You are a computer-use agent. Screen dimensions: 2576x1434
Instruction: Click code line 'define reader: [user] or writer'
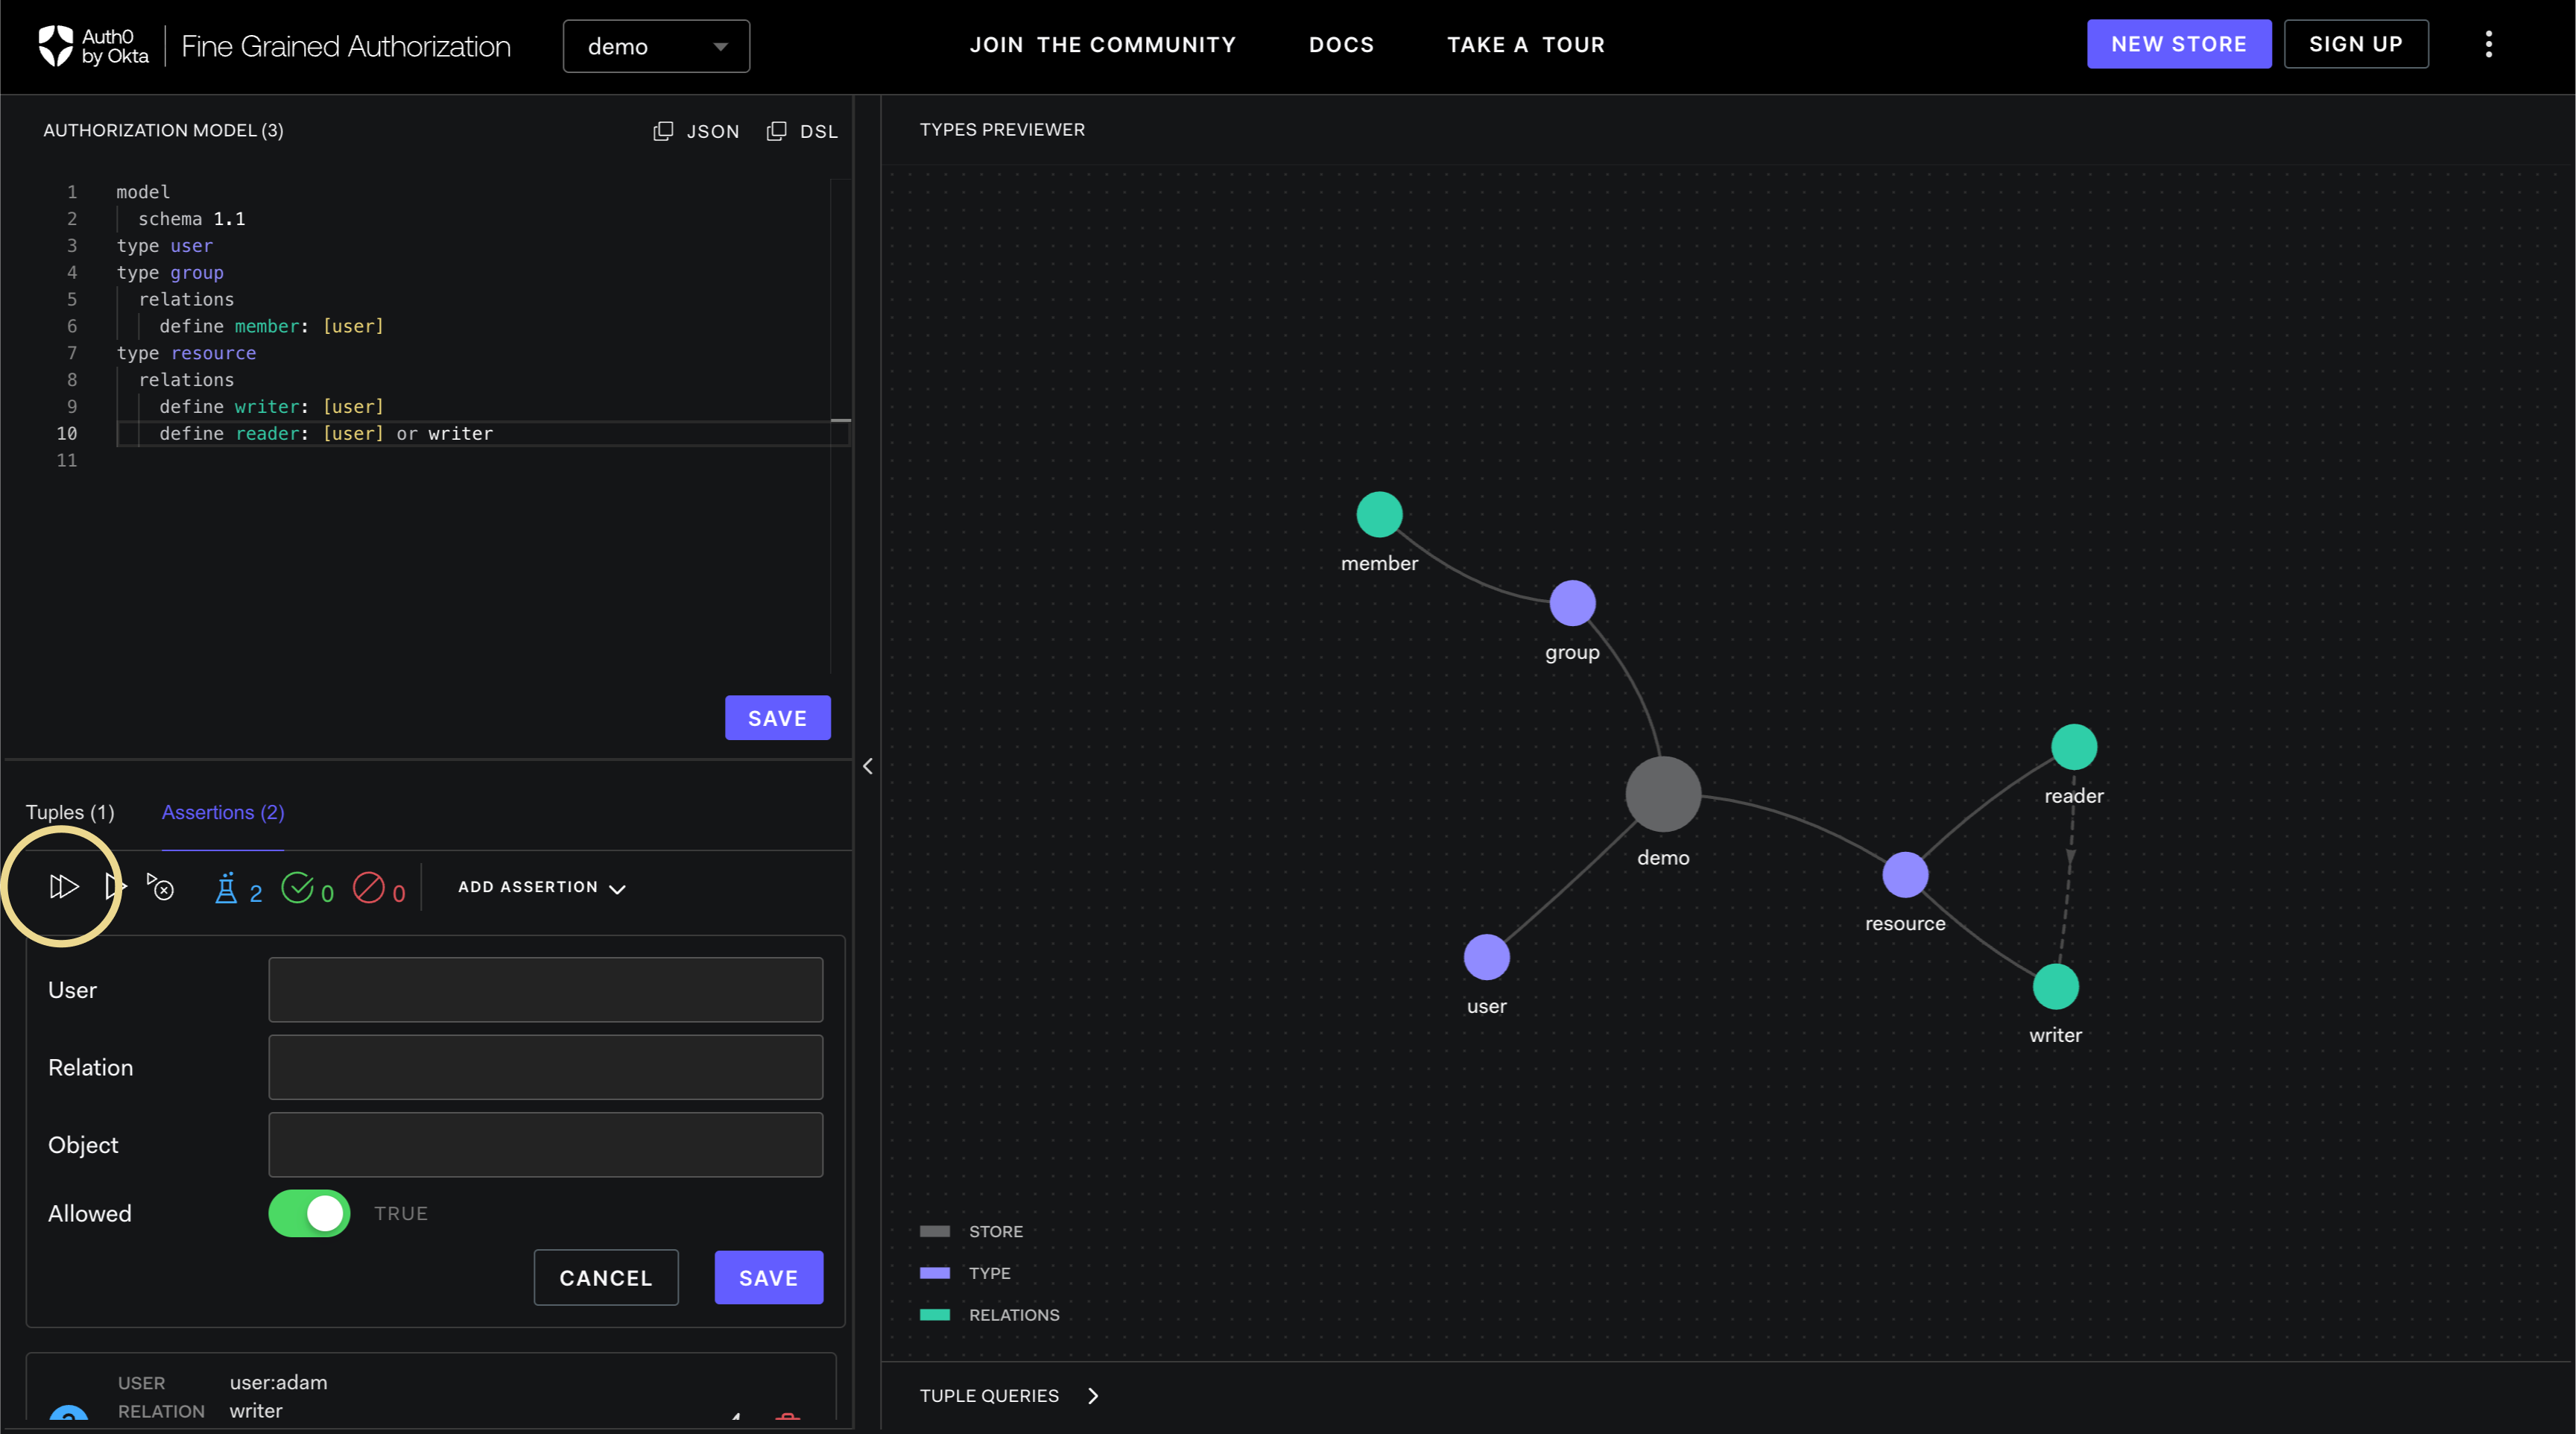click(326, 433)
